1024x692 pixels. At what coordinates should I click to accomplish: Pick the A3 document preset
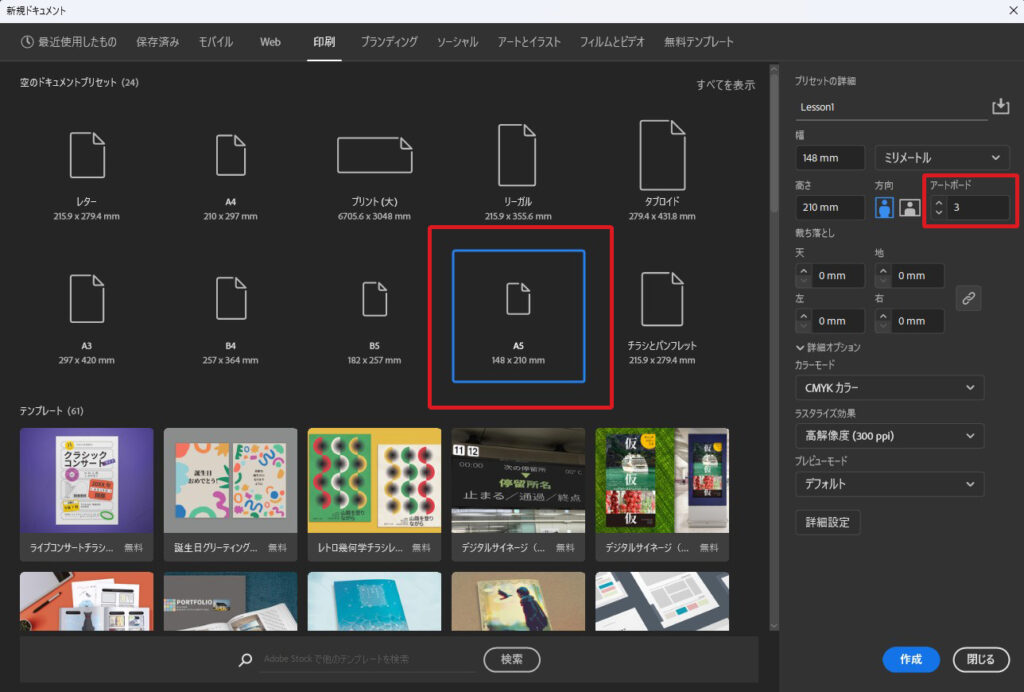click(x=87, y=298)
